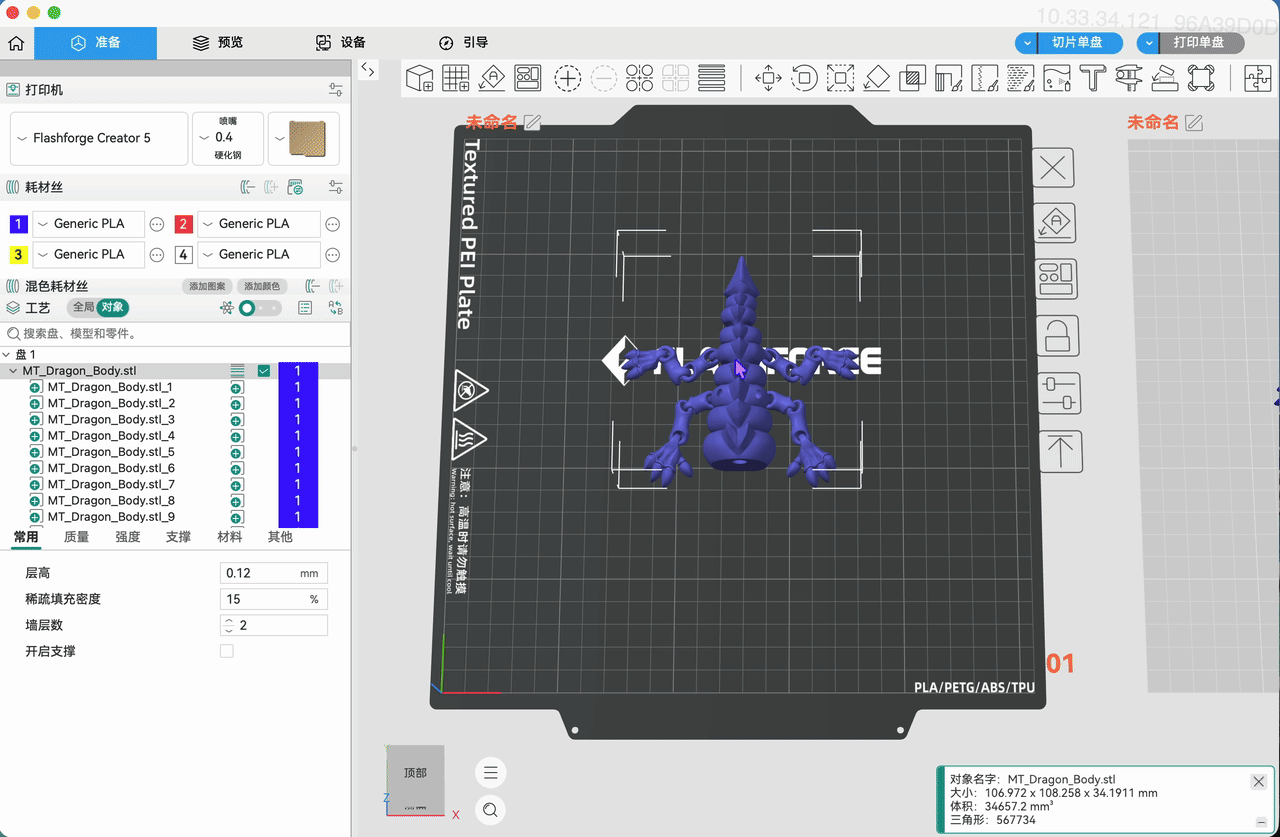1280x837 pixels.
Task: Add a new plate with the grid-plus icon
Action: pos(456,78)
